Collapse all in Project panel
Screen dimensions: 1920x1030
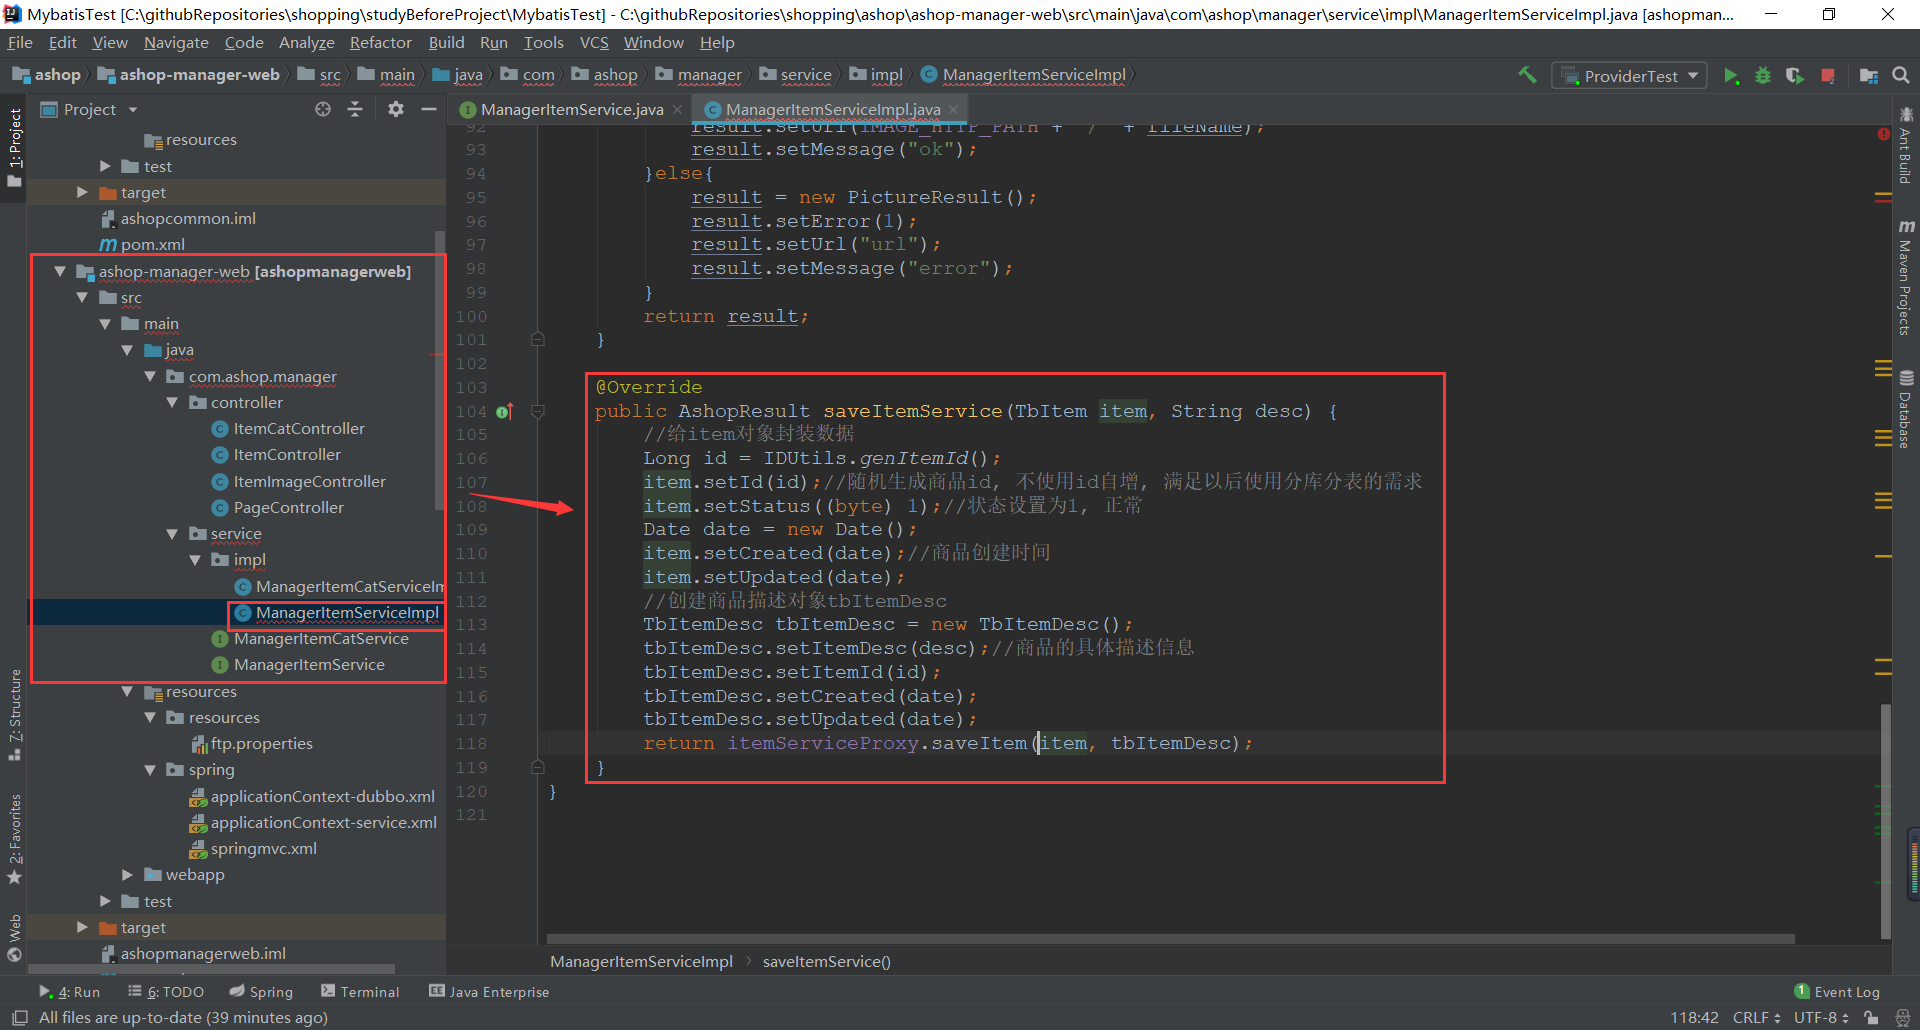(x=355, y=109)
